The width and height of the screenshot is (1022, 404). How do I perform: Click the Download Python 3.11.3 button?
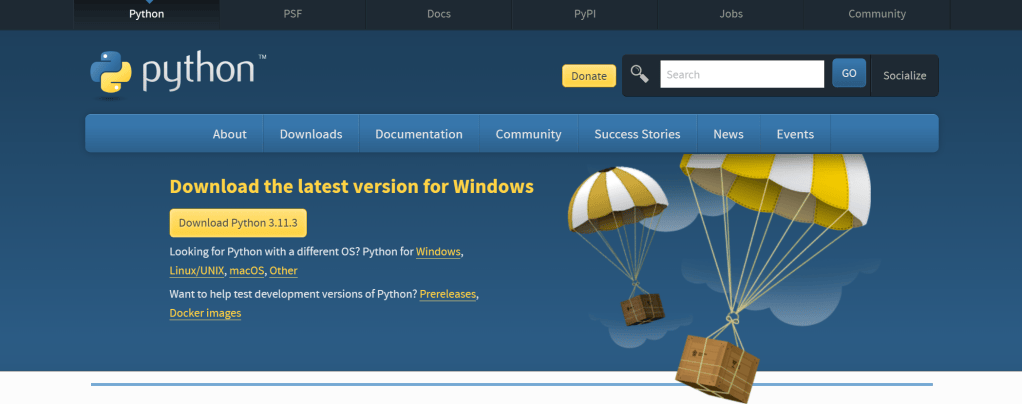pyautogui.click(x=238, y=223)
